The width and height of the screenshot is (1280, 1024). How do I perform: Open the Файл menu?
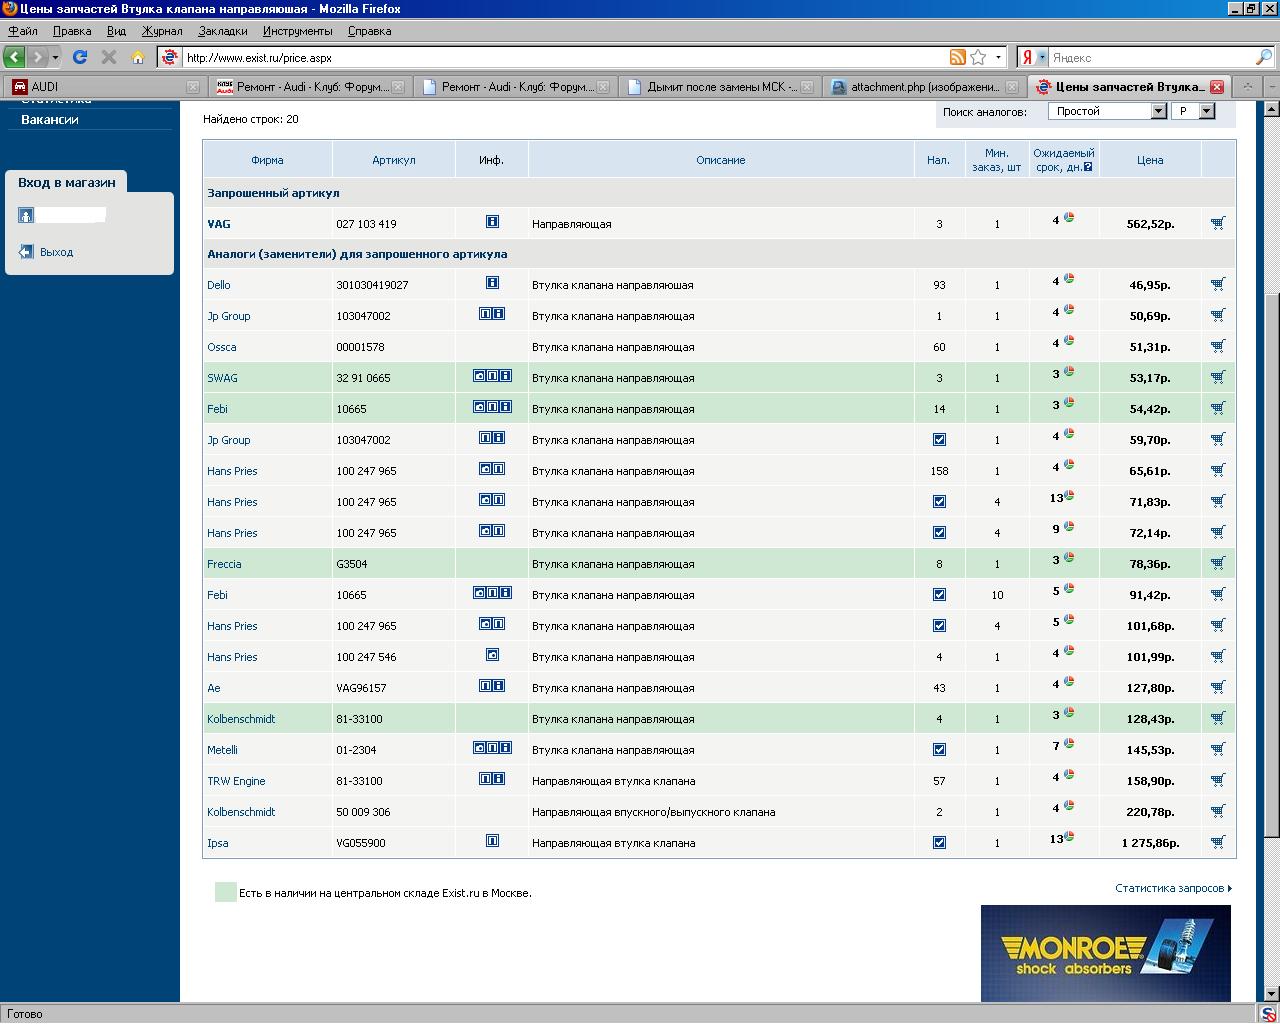[22, 31]
